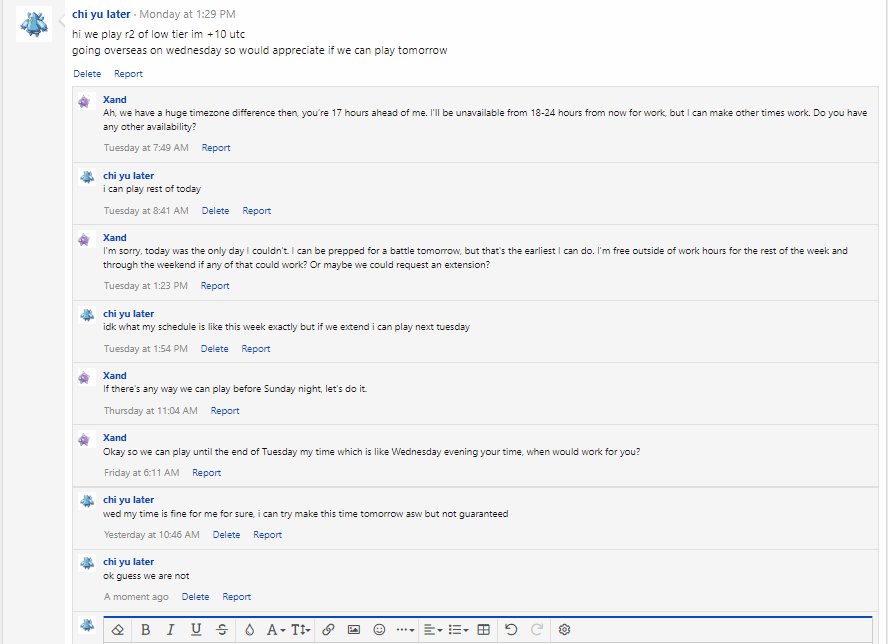The image size is (888, 644).
Task: Apply strikethrough to text
Action: coord(221,630)
